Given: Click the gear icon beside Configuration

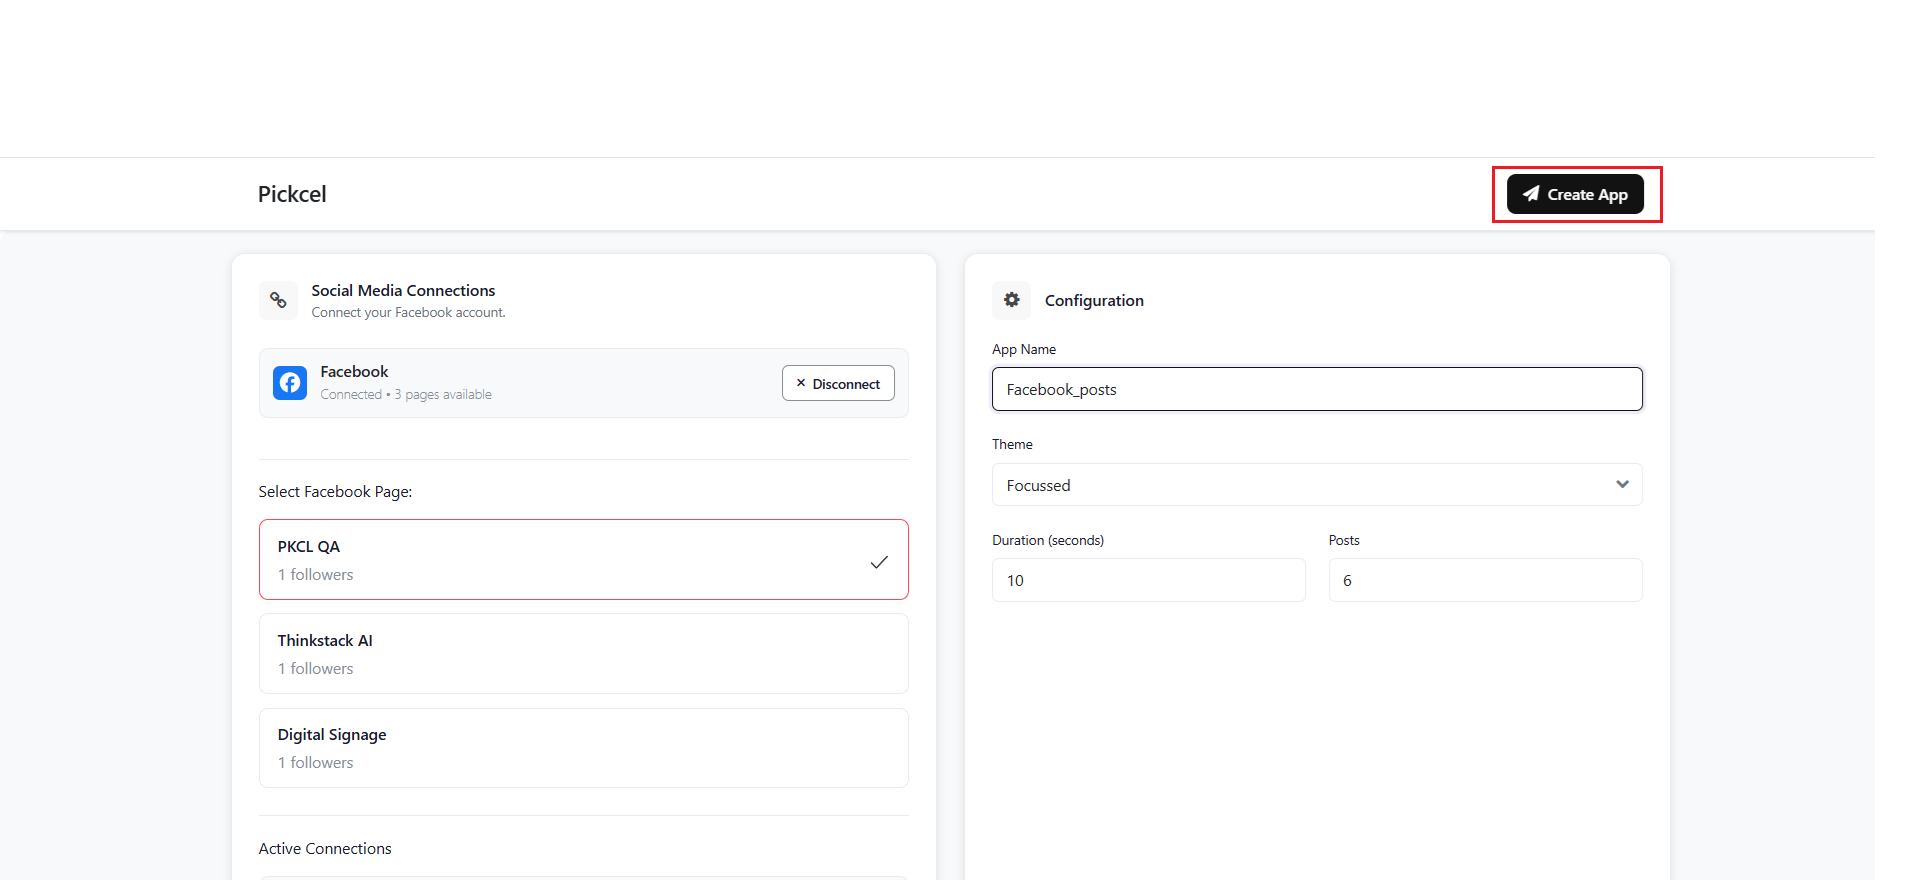Looking at the screenshot, I should tap(1011, 300).
